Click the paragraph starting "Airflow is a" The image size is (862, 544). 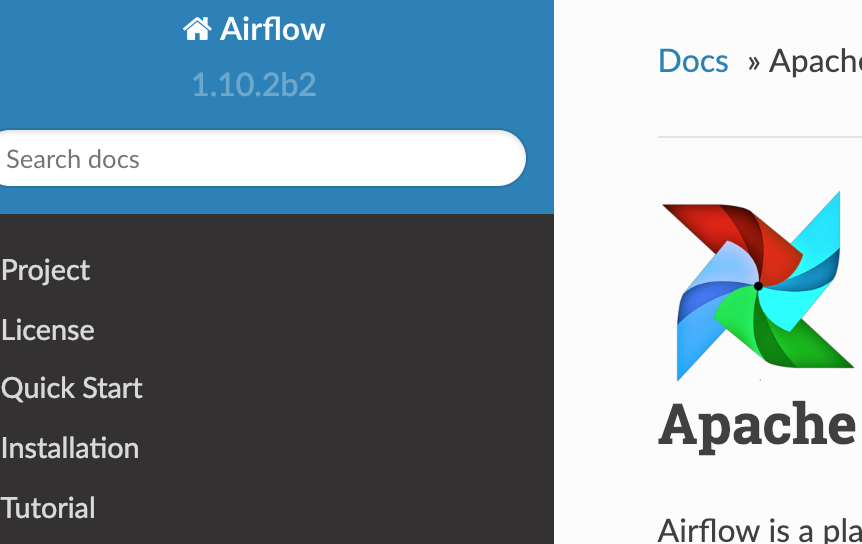tap(760, 530)
